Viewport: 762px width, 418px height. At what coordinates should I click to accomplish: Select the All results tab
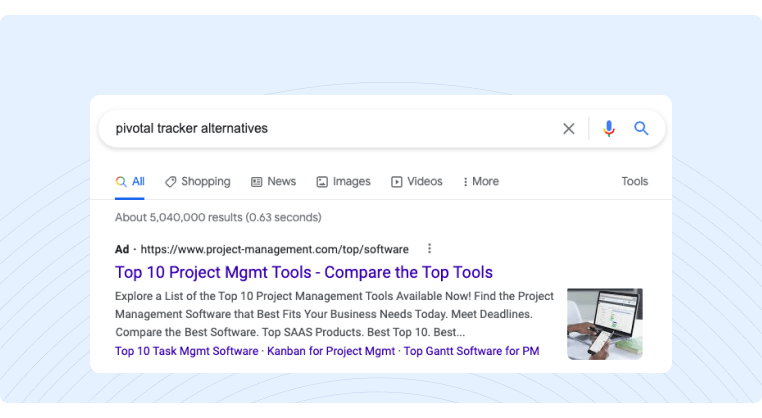(x=130, y=181)
